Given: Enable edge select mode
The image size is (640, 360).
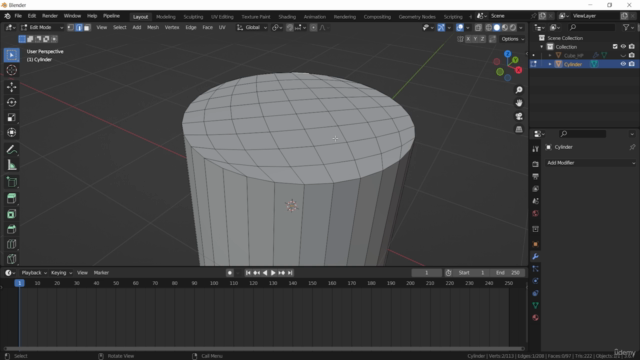Looking at the screenshot, I should click(79, 27).
